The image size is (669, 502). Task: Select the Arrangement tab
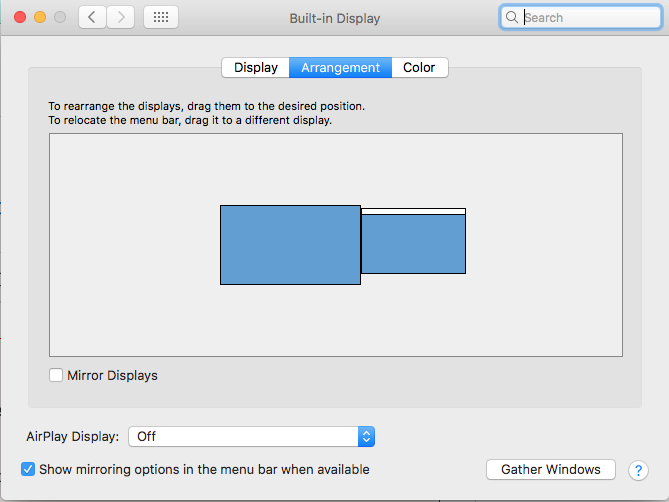340,67
